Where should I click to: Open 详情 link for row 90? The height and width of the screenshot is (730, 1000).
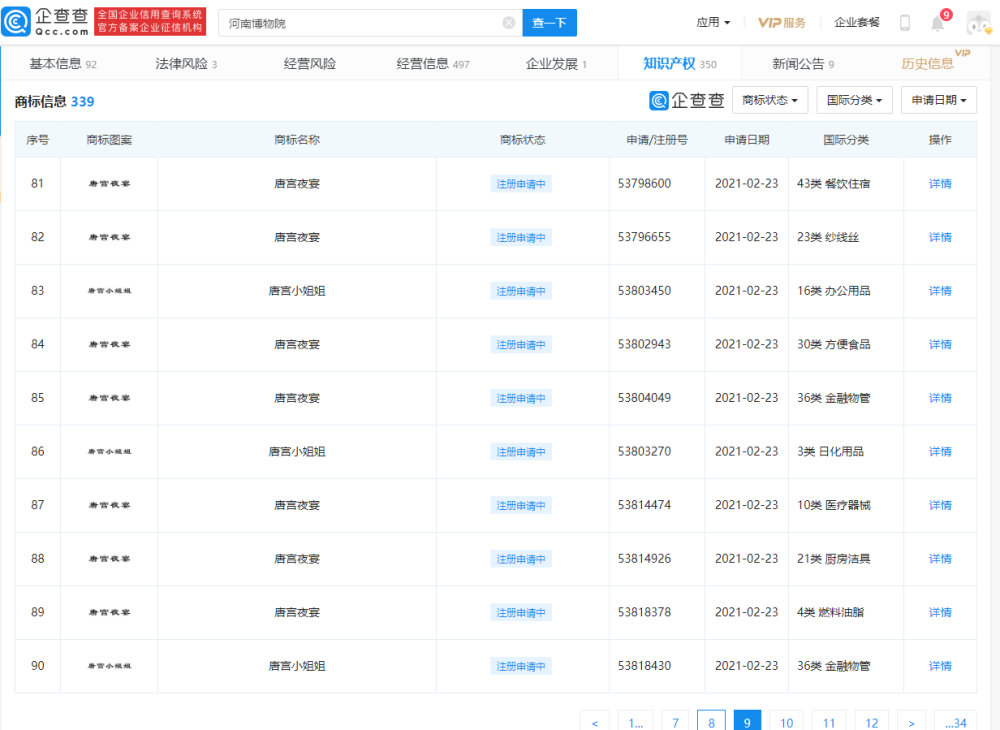point(939,666)
